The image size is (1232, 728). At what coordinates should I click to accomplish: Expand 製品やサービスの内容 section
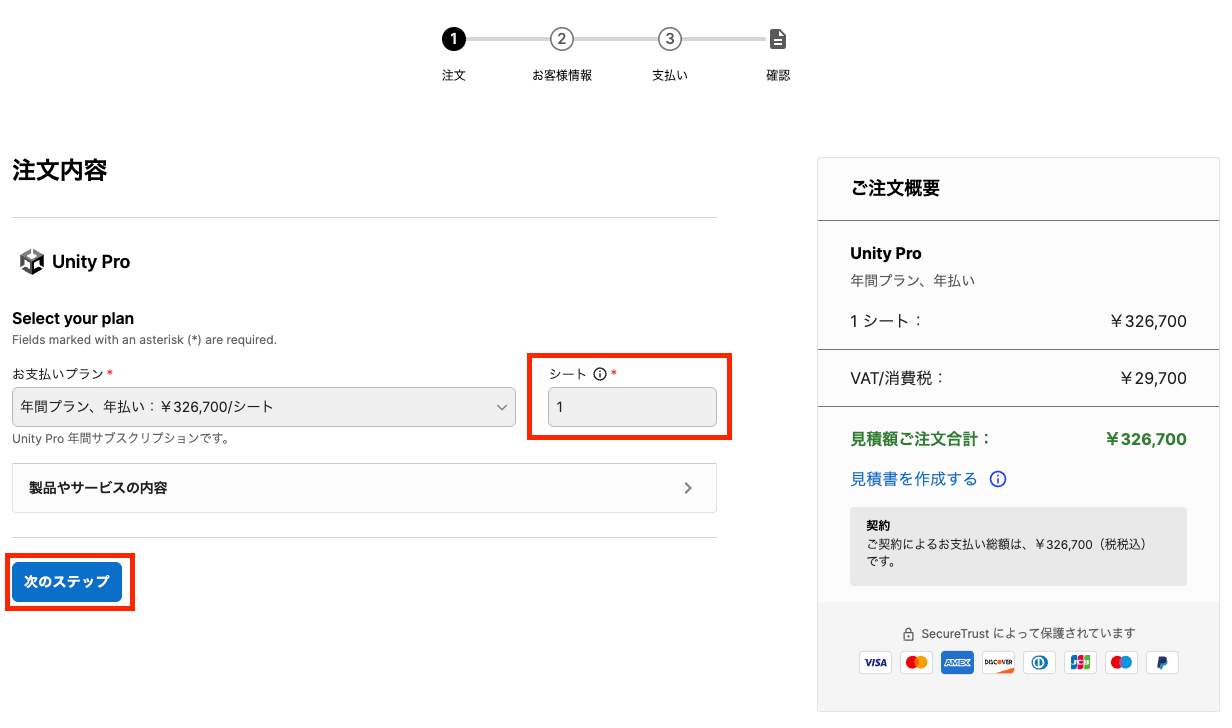click(364, 488)
